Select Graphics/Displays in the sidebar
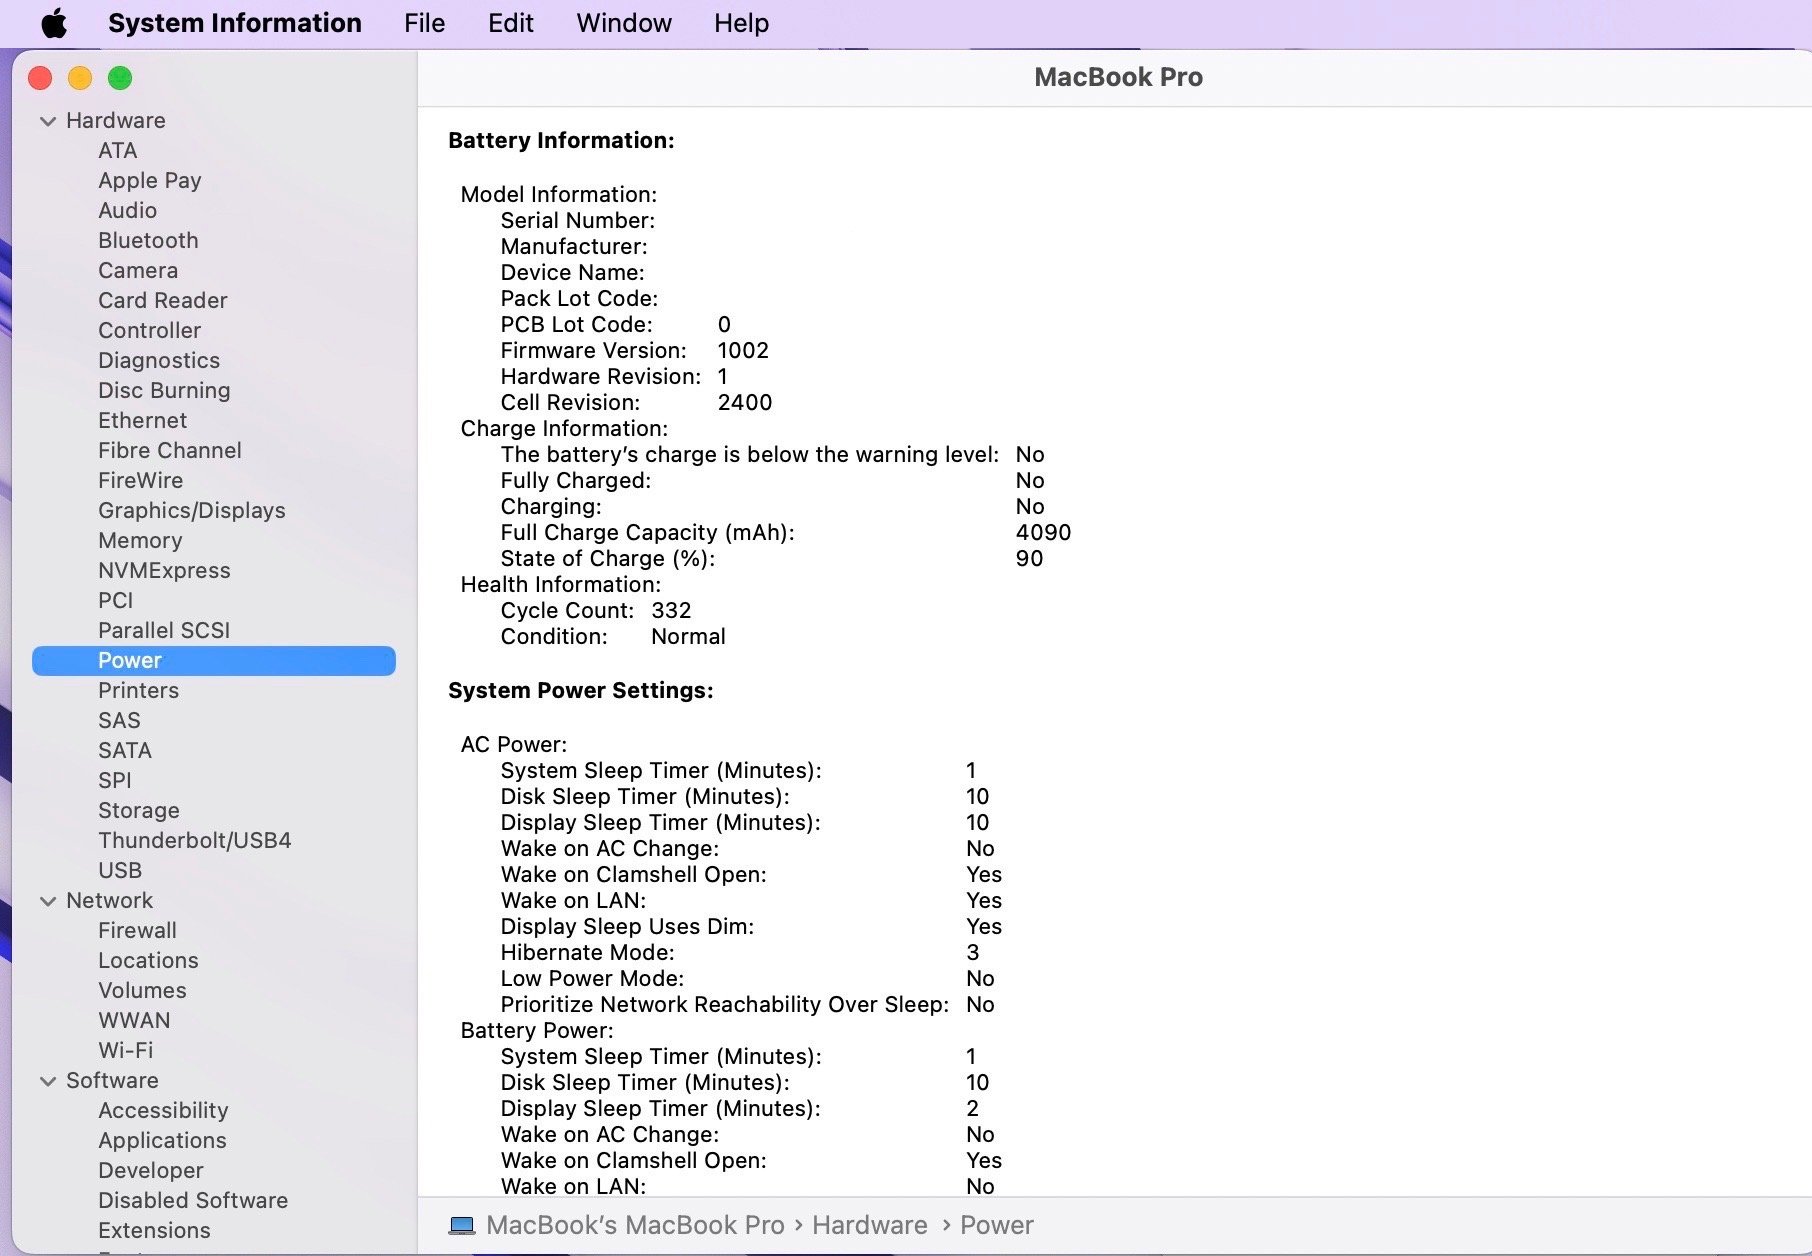This screenshot has height=1256, width=1812. pyautogui.click(x=191, y=510)
